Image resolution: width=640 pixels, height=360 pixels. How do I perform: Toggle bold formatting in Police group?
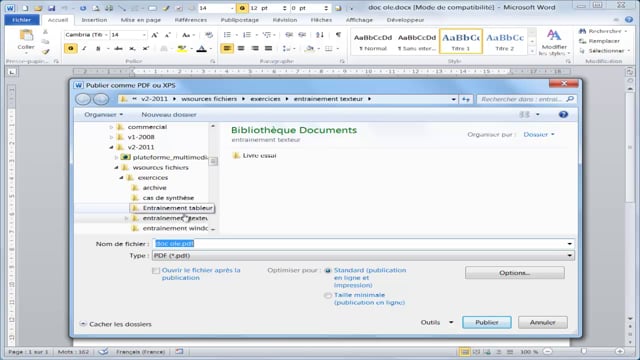pyautogui.click(x=71, y=49)
